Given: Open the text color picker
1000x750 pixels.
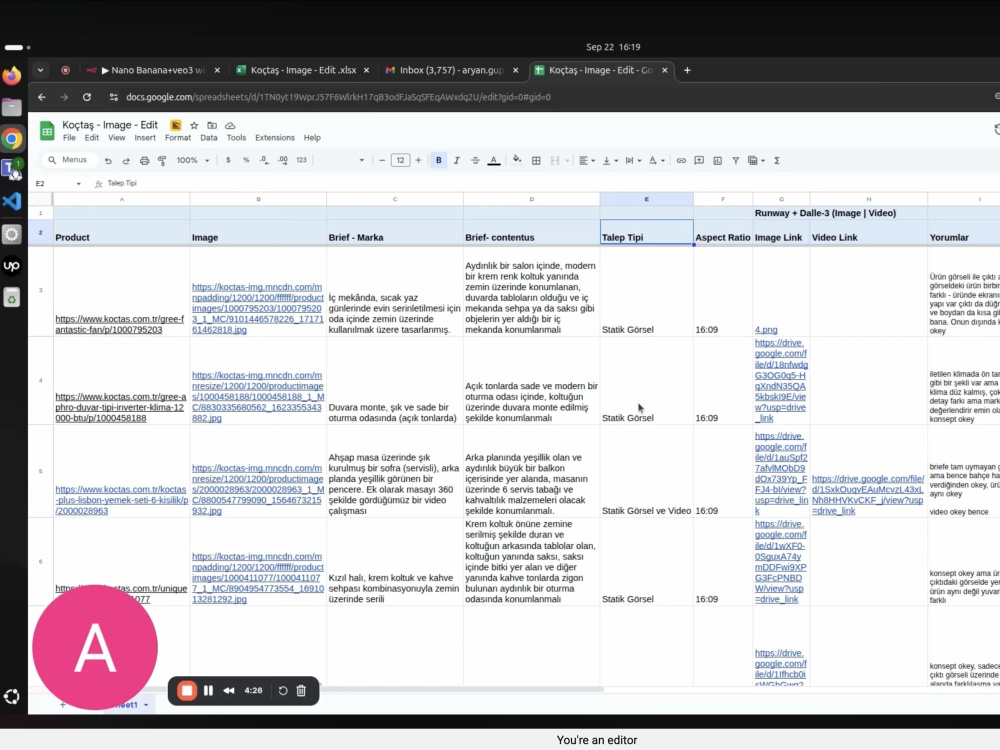Looking at the screenshot, I should click(x=494, y=160).
